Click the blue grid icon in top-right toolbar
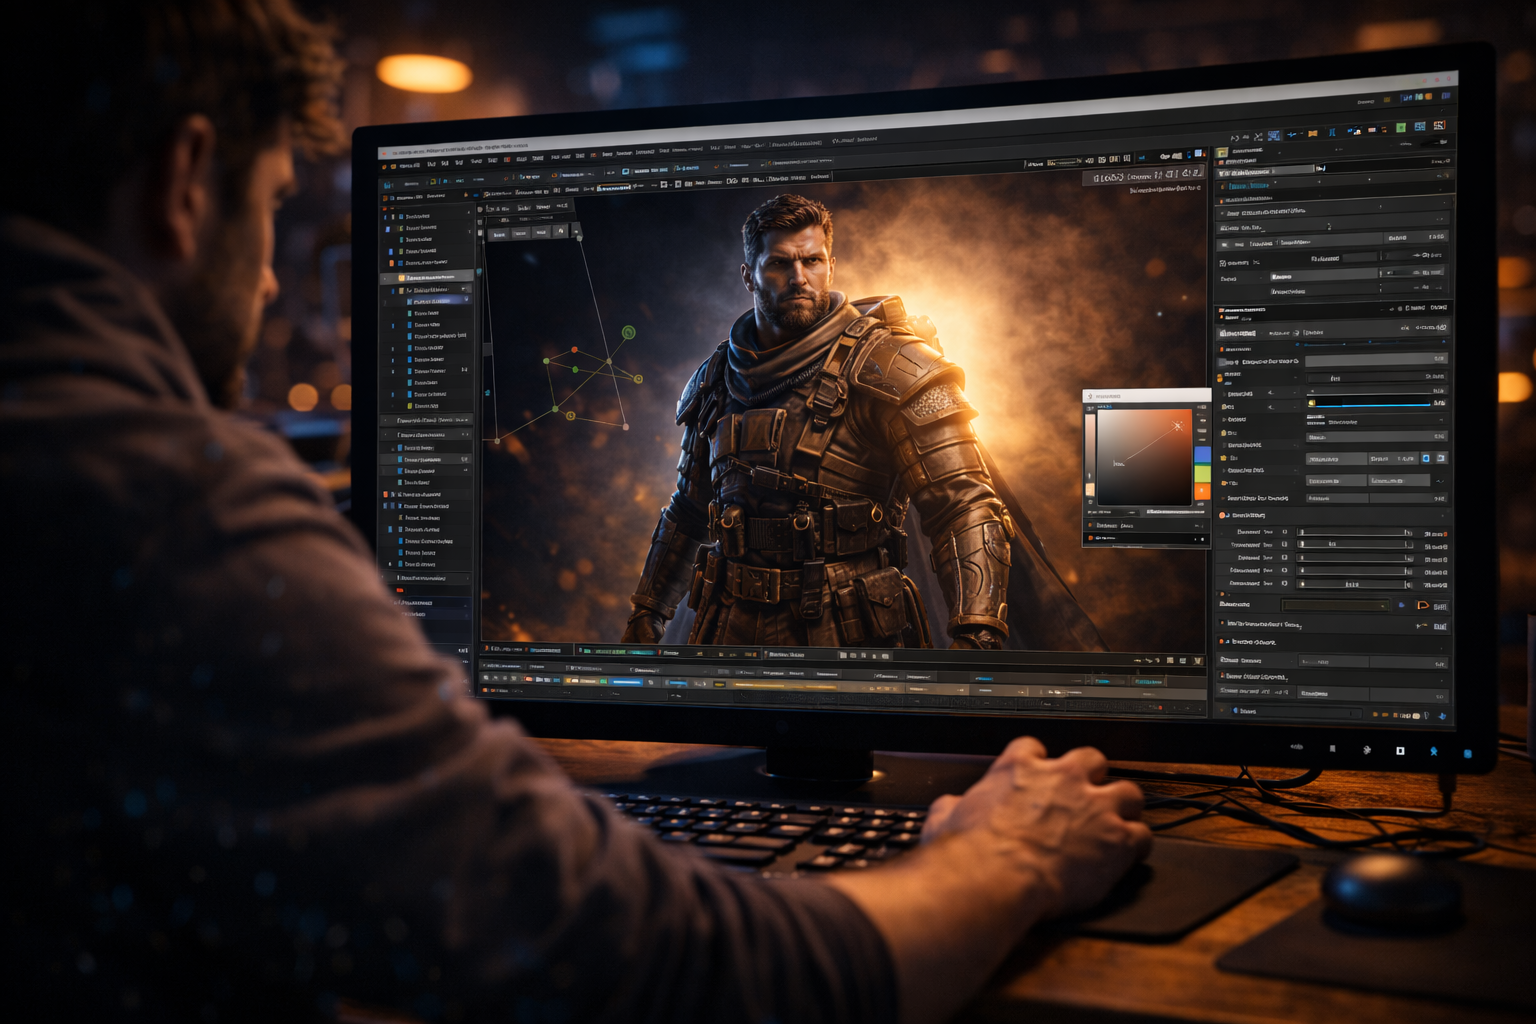This screenshot has width=1536, height=1024. 1419,127
